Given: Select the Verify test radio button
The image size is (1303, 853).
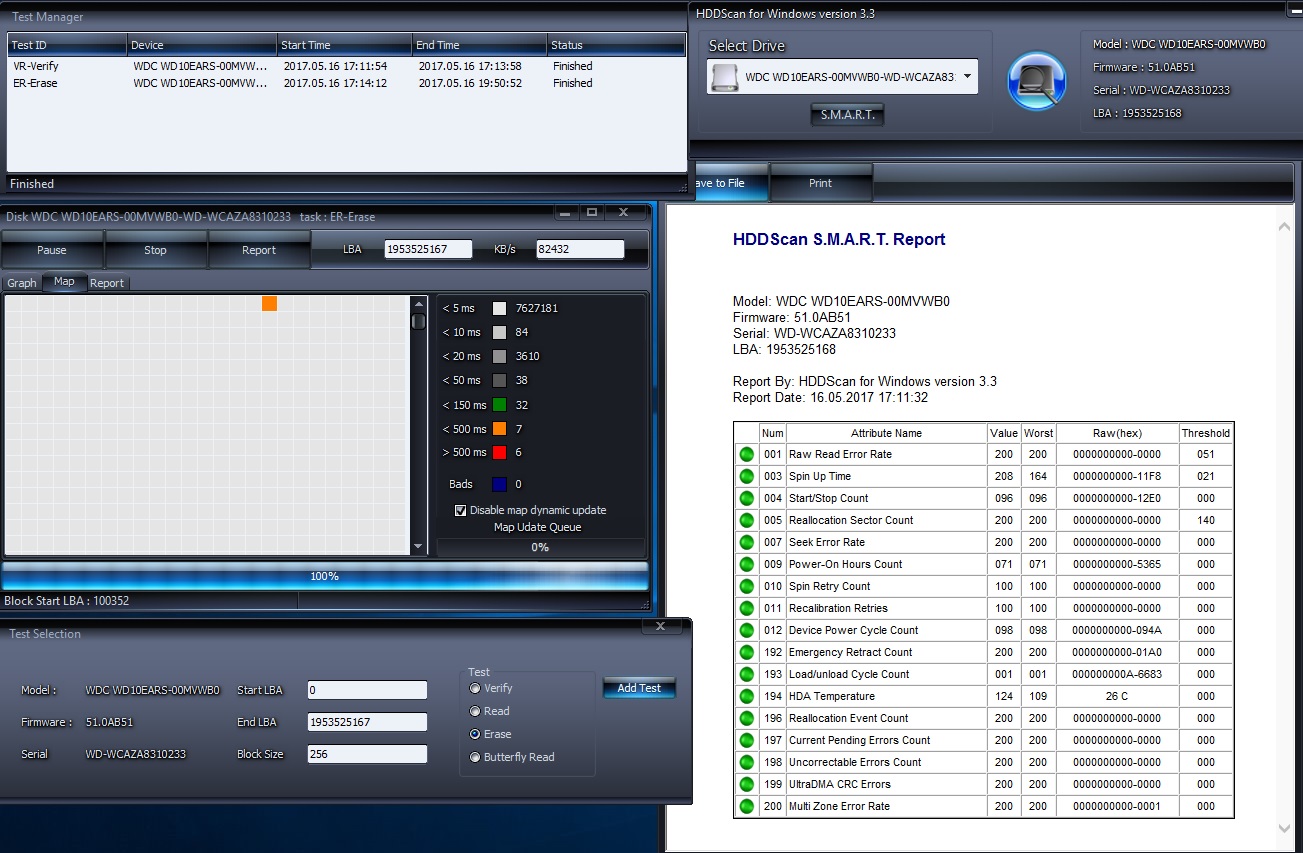Looking at the screenshot, I should (475, 688).
